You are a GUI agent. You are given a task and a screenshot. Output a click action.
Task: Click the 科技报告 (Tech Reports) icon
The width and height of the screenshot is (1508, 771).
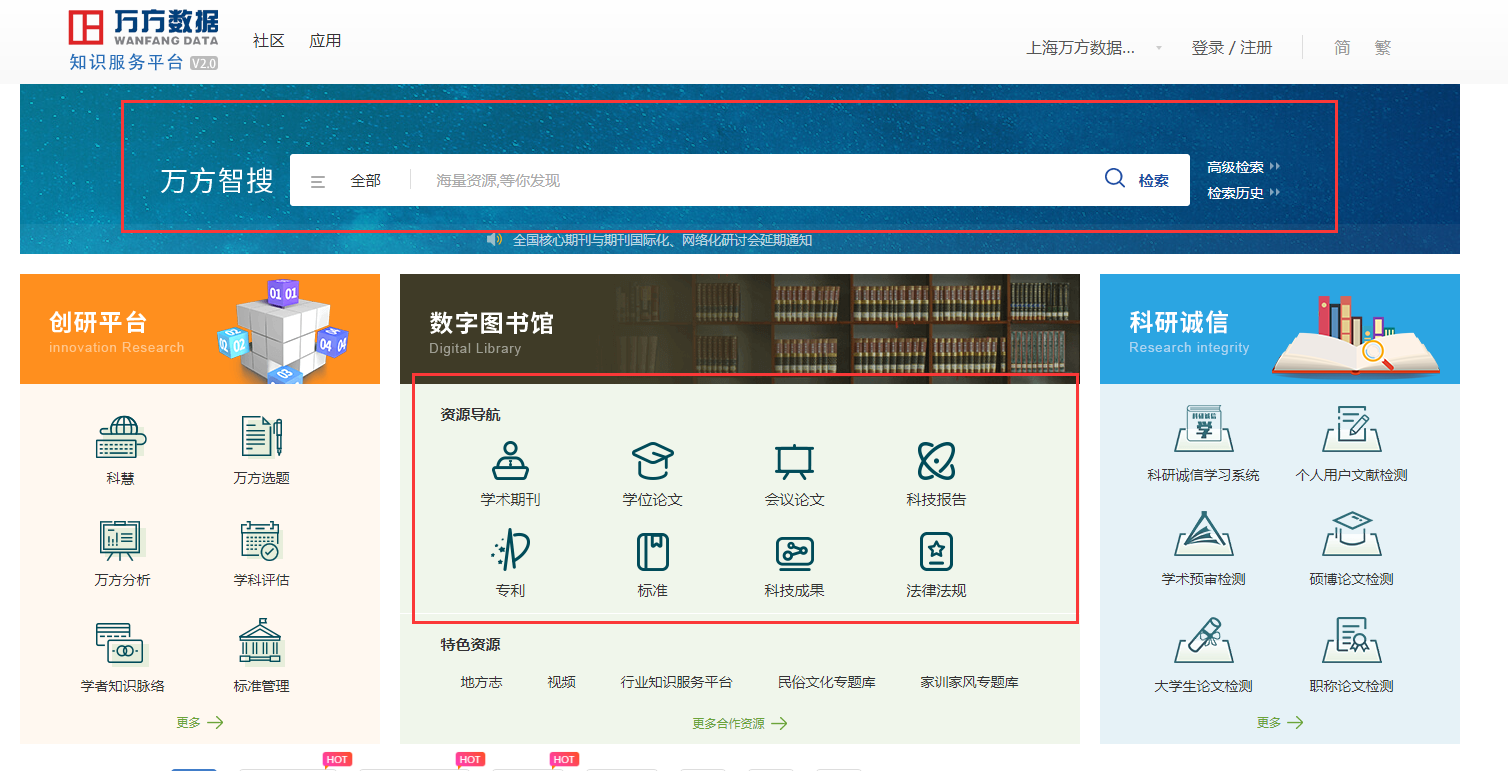click(x=934, y=475)
